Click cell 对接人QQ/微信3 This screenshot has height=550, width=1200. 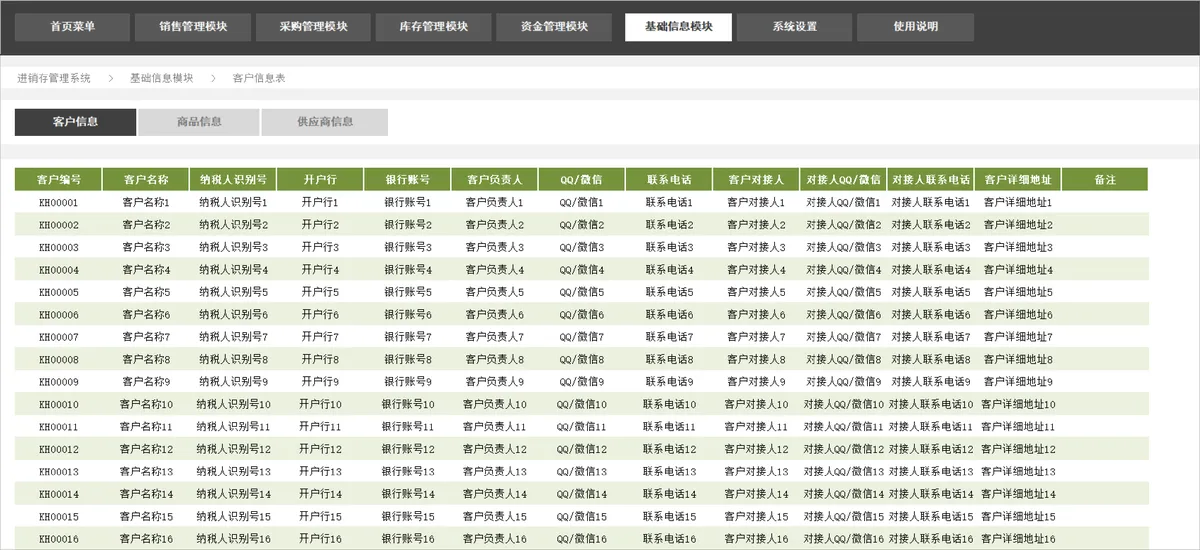tap(844, 247)
